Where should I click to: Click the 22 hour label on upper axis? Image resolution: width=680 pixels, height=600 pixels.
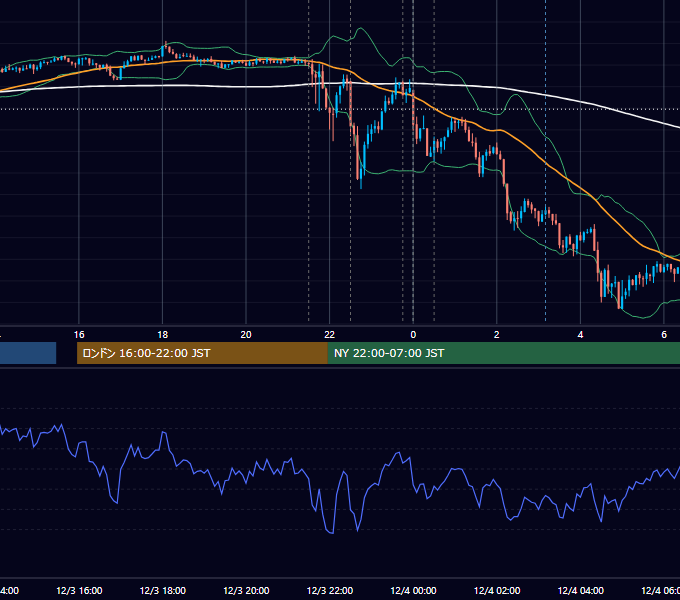tap(330, 335)
